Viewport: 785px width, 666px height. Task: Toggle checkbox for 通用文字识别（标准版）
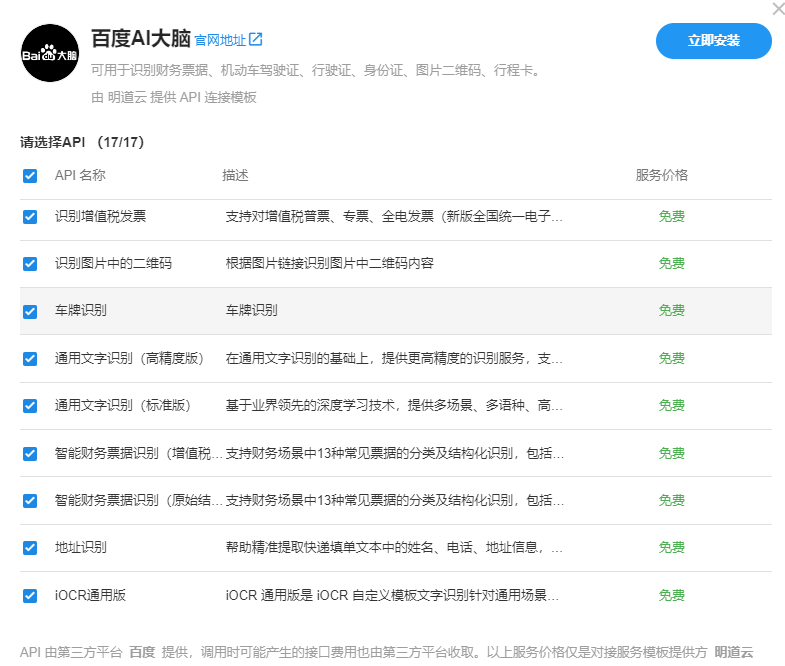pyautogui.click(x=30, y=406)
